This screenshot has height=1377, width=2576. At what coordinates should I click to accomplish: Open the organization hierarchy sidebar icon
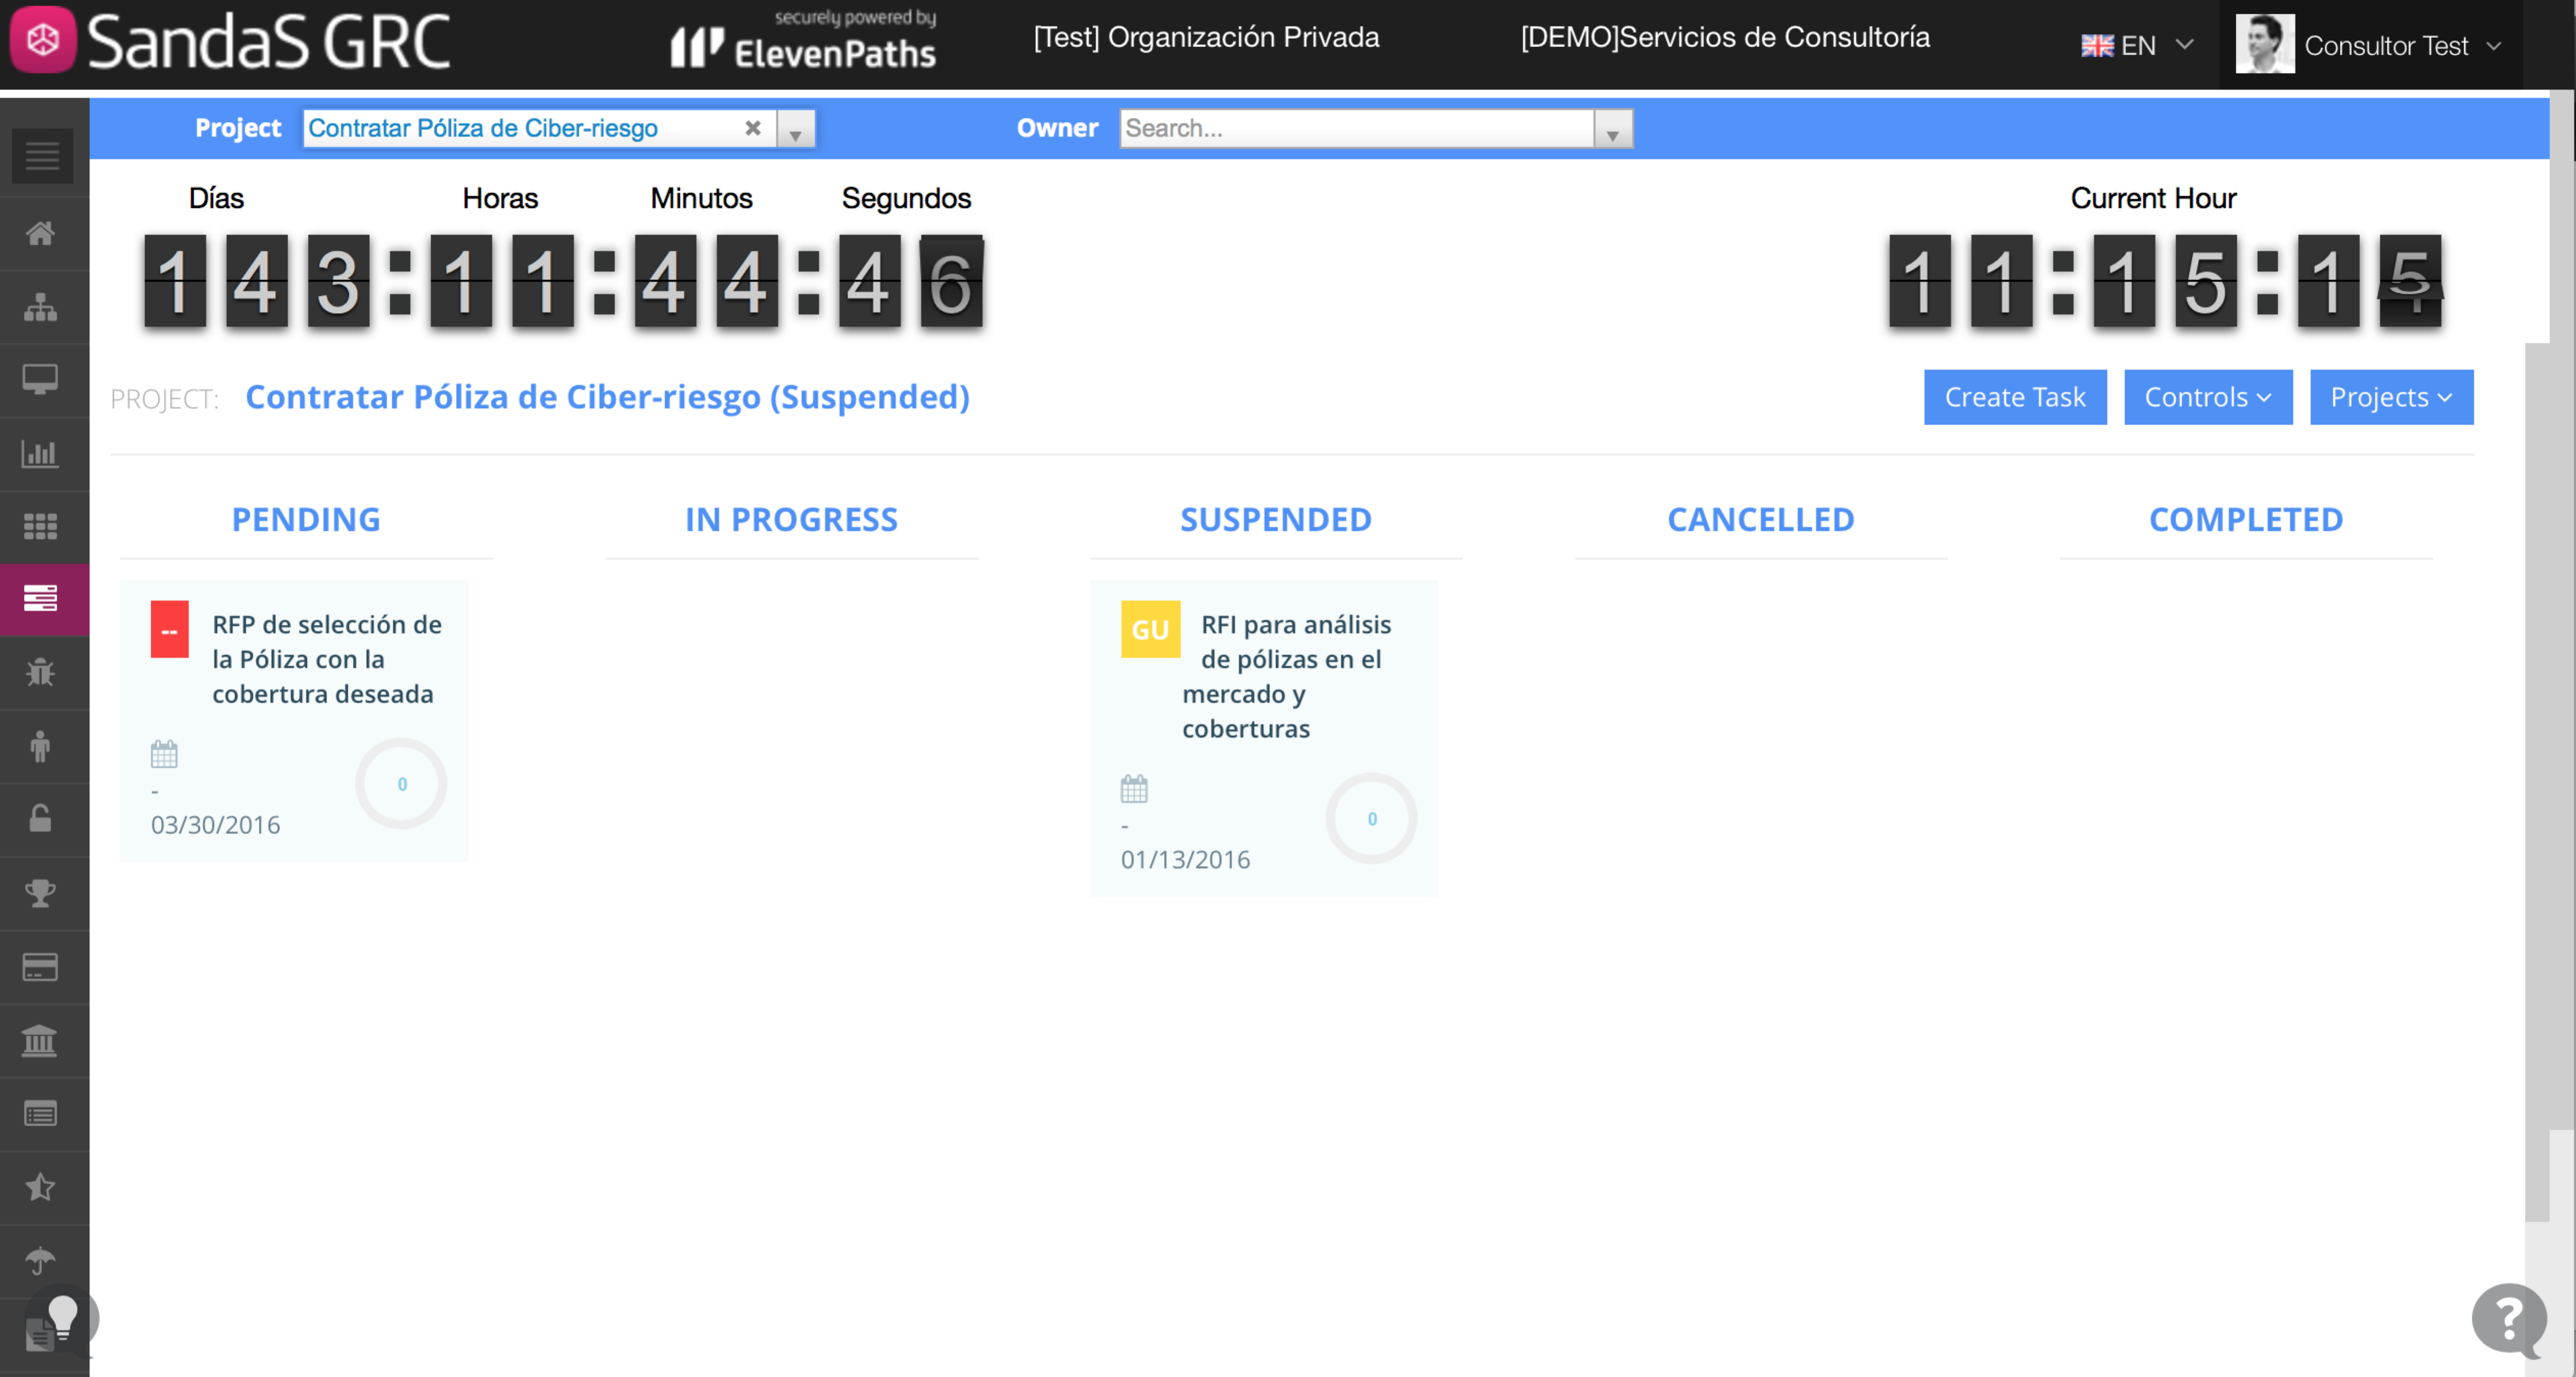(x=41, y=307)
